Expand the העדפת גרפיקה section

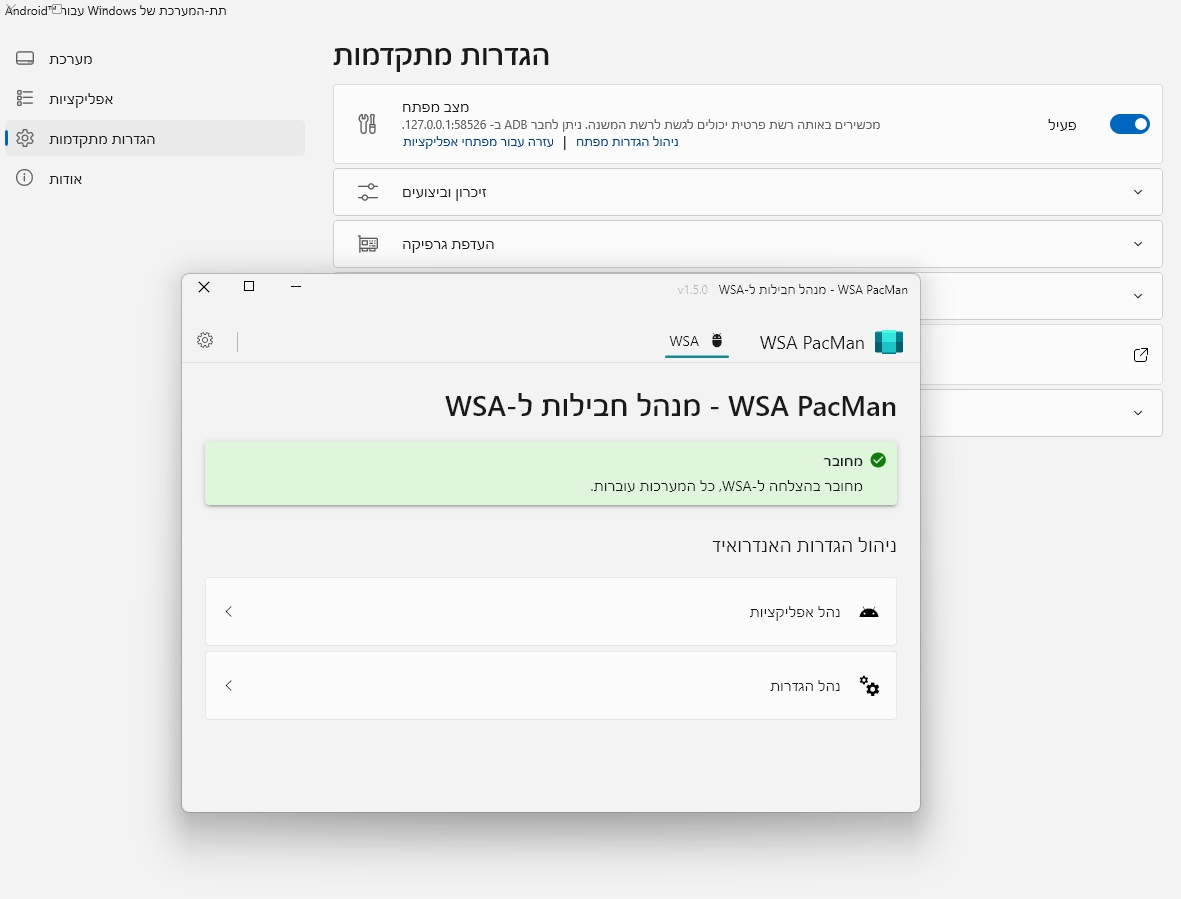[x=747, y=244]
